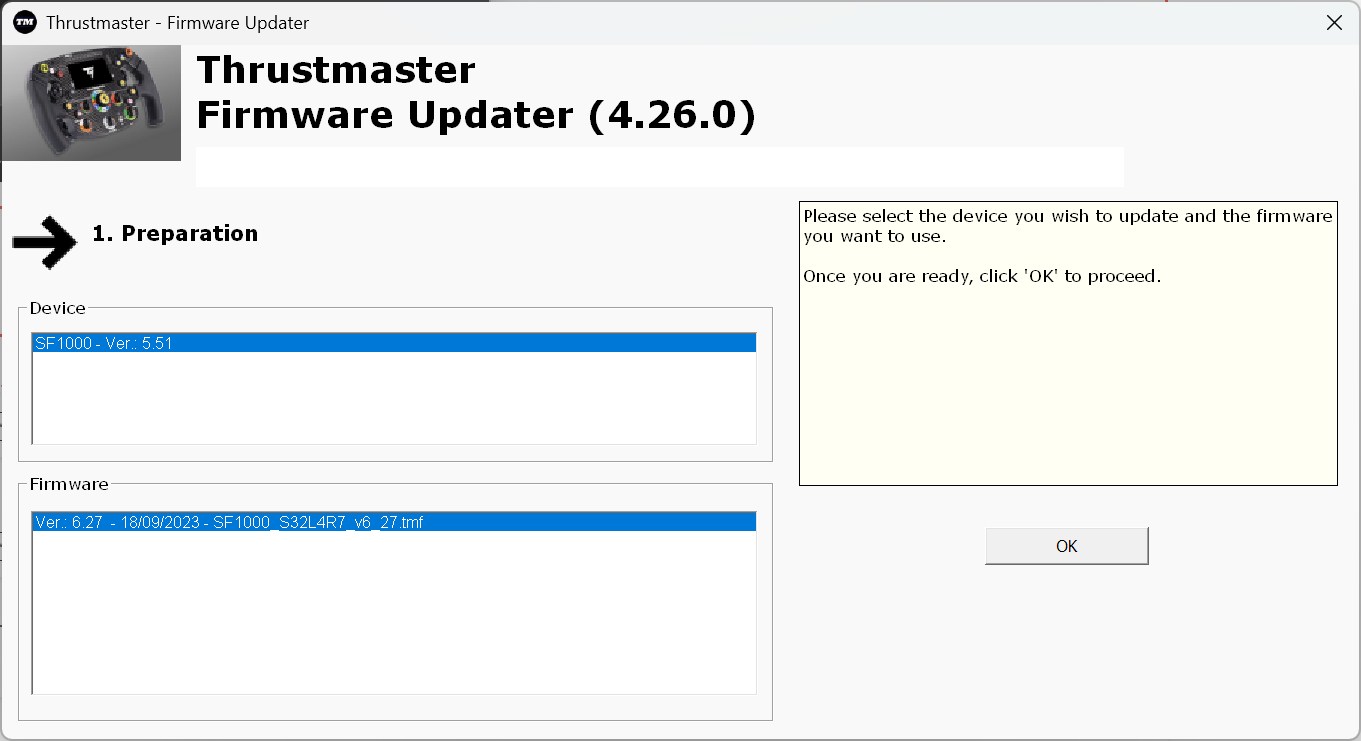The image size is (1361, 741).
Task: Click the blank white bar under the heading
Action: tap(659, 166)
